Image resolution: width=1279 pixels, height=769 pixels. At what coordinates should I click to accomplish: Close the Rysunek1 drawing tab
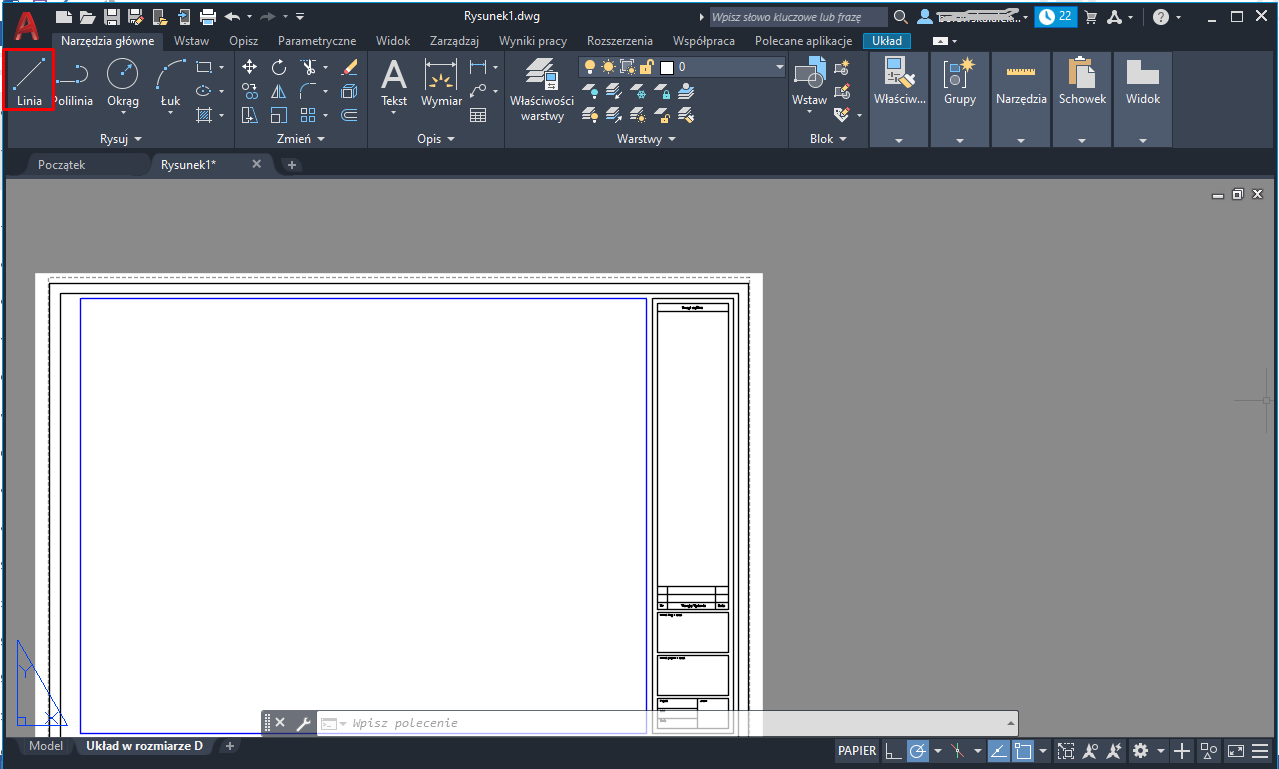tap(257, 164)
